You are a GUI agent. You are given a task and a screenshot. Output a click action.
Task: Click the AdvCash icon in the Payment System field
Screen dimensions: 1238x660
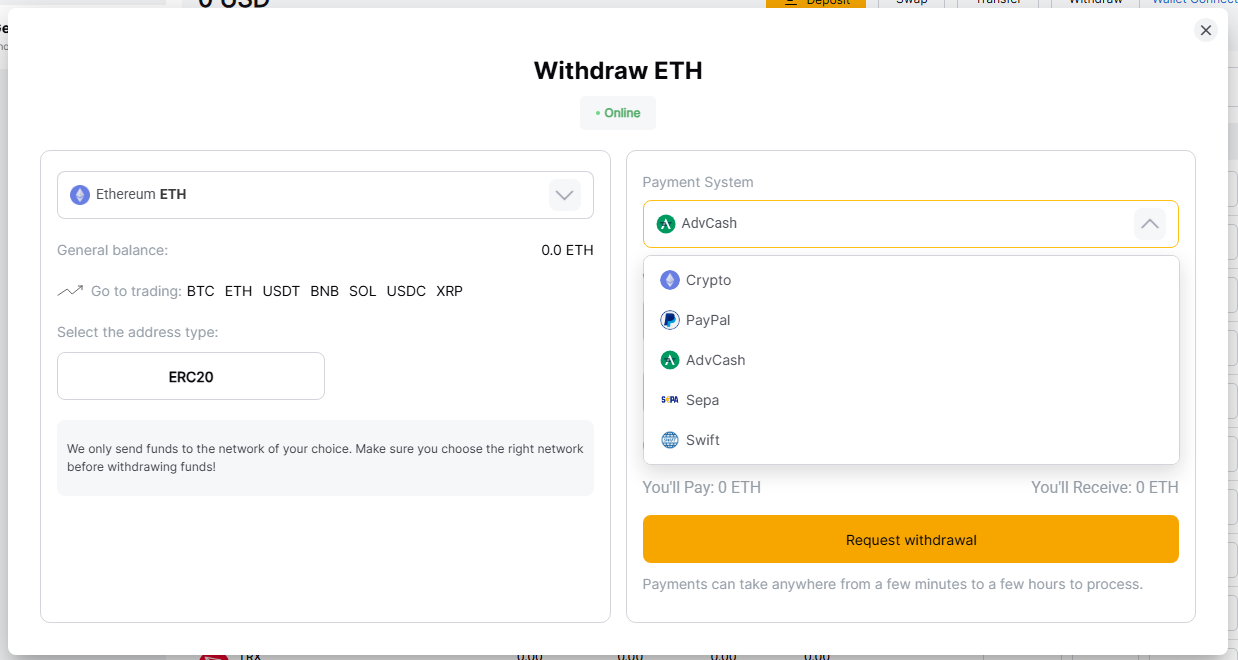(666, 224)
